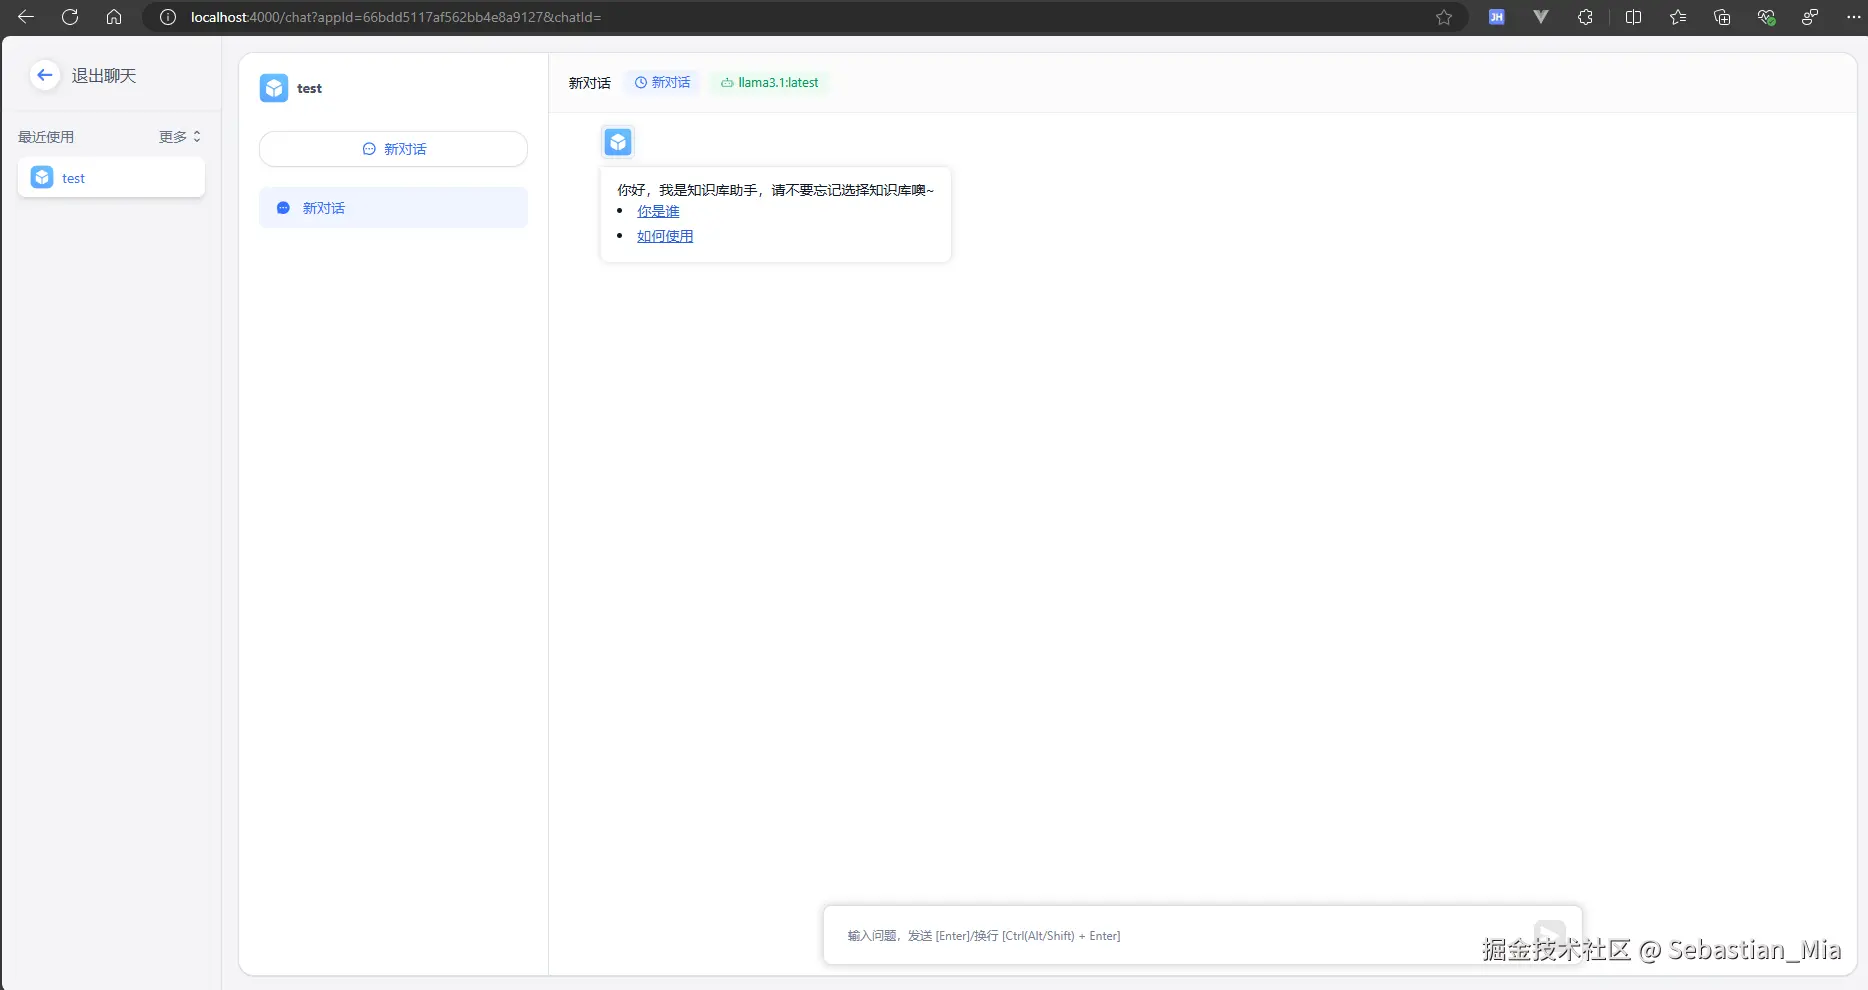Expand the 更多 recent apps selector
Screen dimensions: 1868x990
[x=180, y=137]
